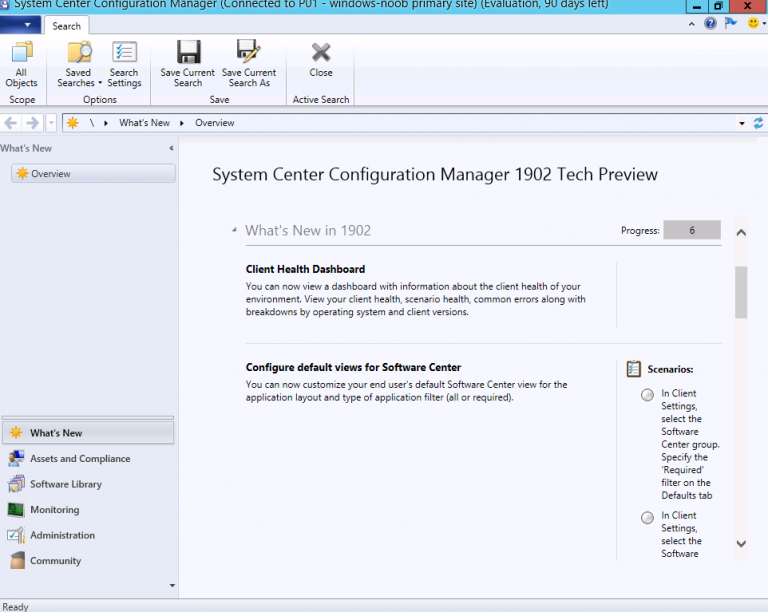Expand the root breadcrumb arrow

(106, 123)
